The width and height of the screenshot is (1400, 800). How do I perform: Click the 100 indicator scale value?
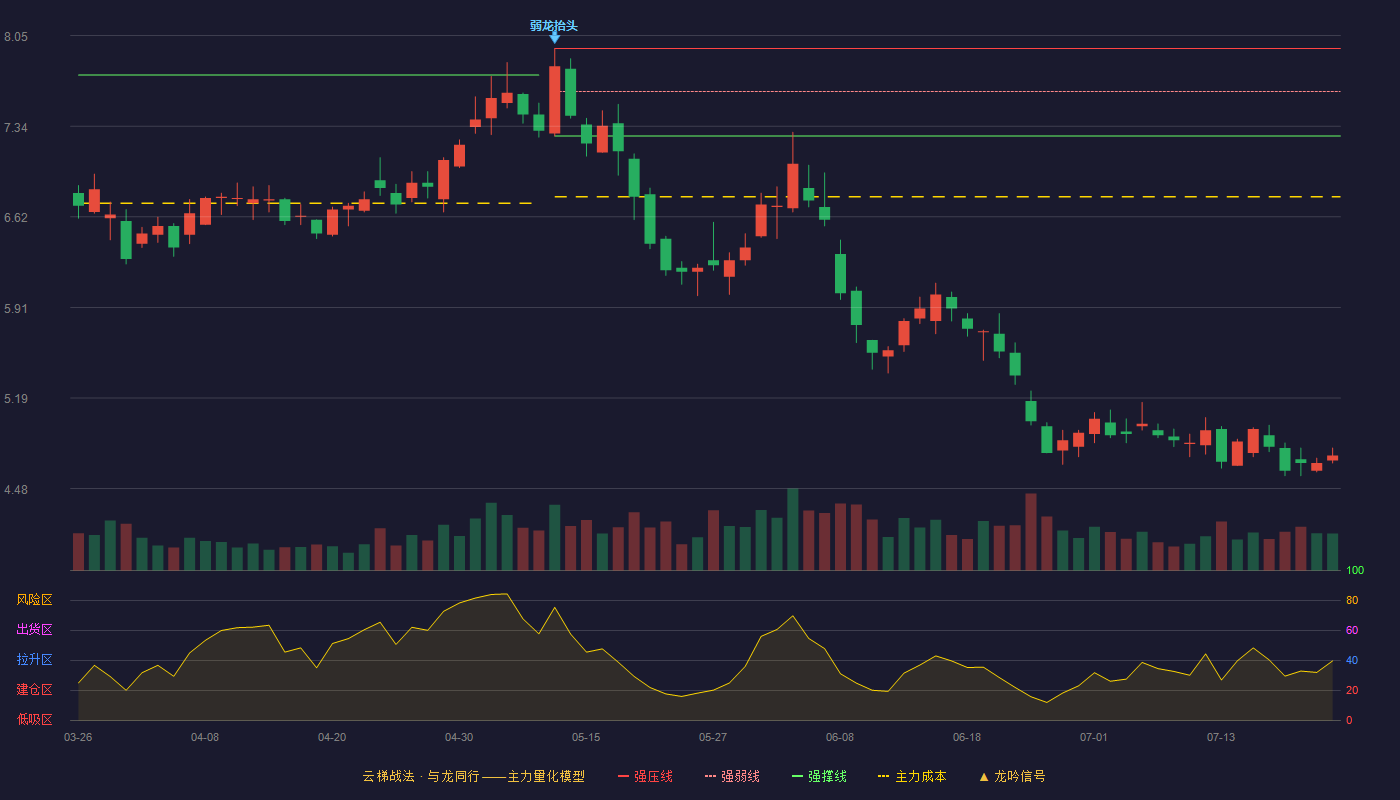(x=1355, y=571)
